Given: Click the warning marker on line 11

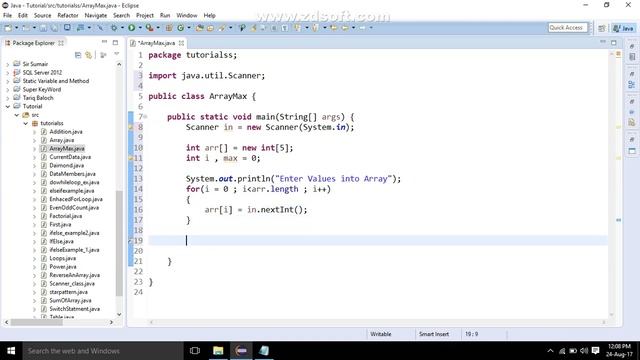Looking at the screenshot, I should pos(131,158).
